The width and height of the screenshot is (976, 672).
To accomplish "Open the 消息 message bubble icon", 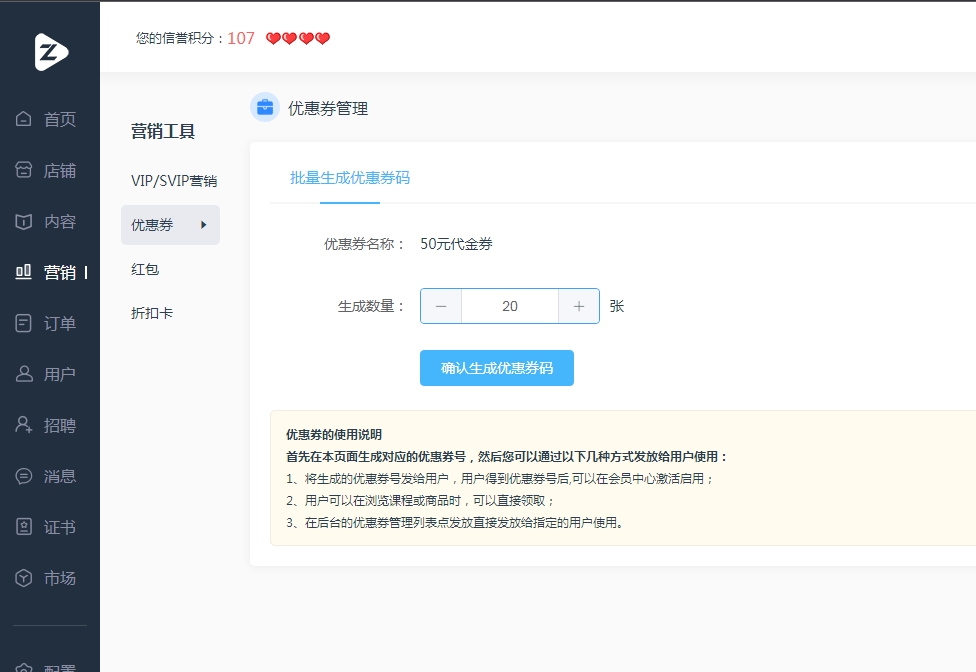I will pos(24,476).
